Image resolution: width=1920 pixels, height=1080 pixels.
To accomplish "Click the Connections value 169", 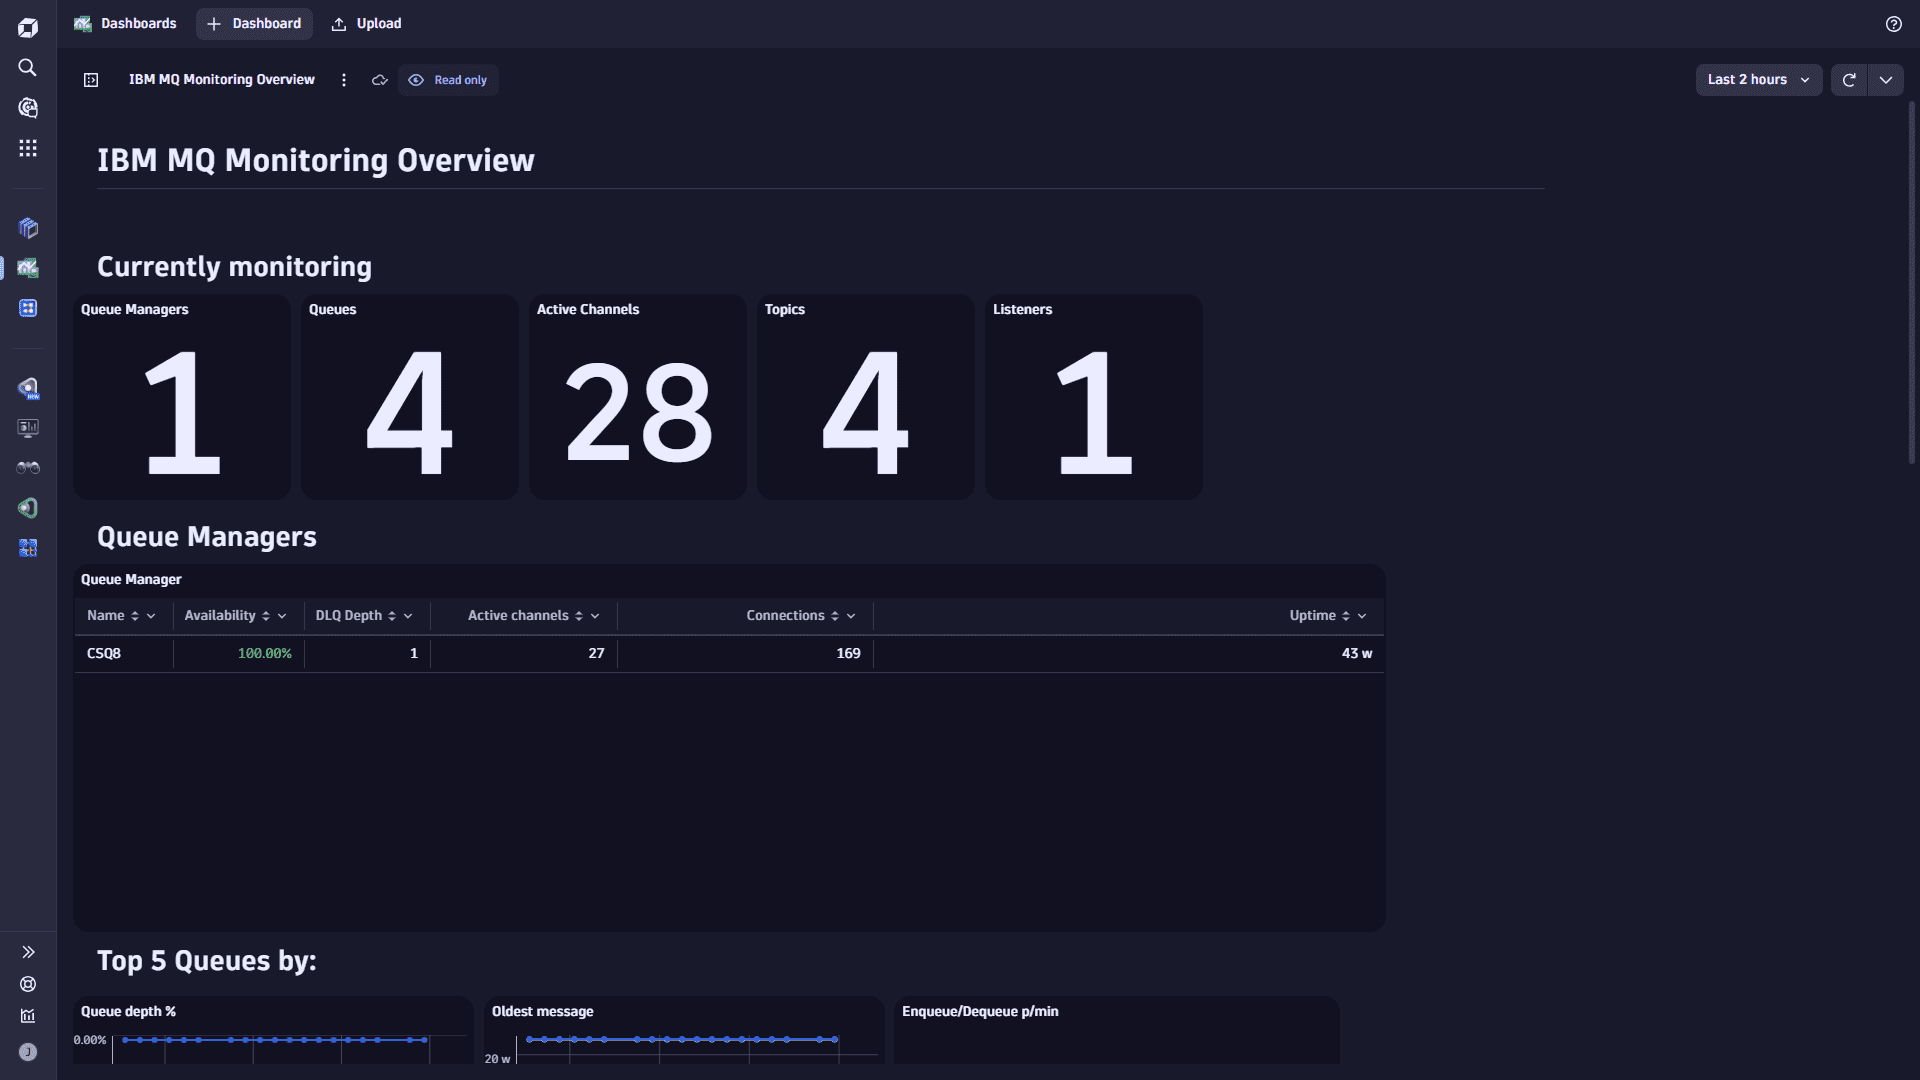I will coord(848,653).
